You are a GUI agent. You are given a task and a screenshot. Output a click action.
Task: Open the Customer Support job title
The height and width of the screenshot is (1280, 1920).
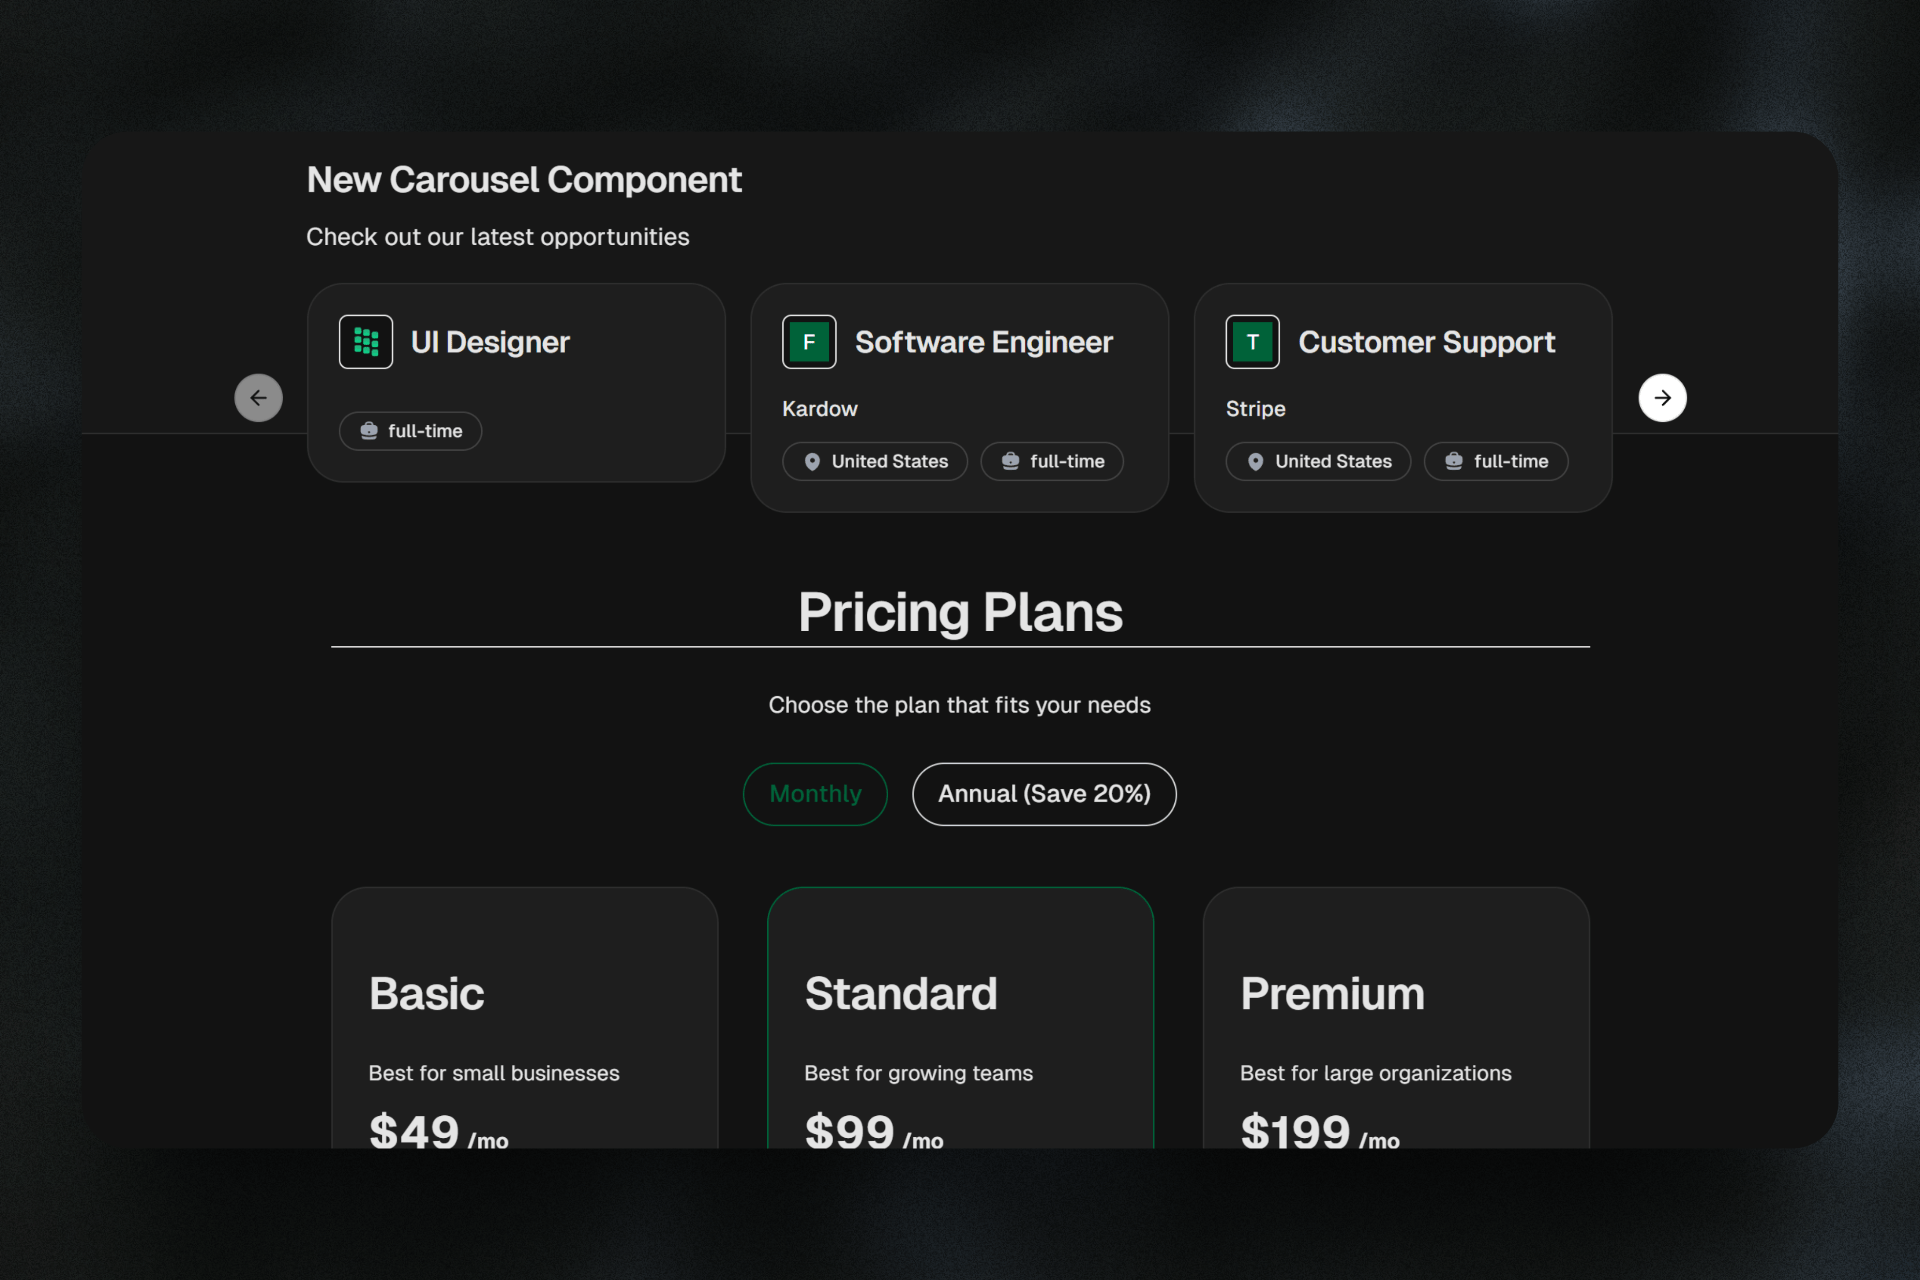1426,342
